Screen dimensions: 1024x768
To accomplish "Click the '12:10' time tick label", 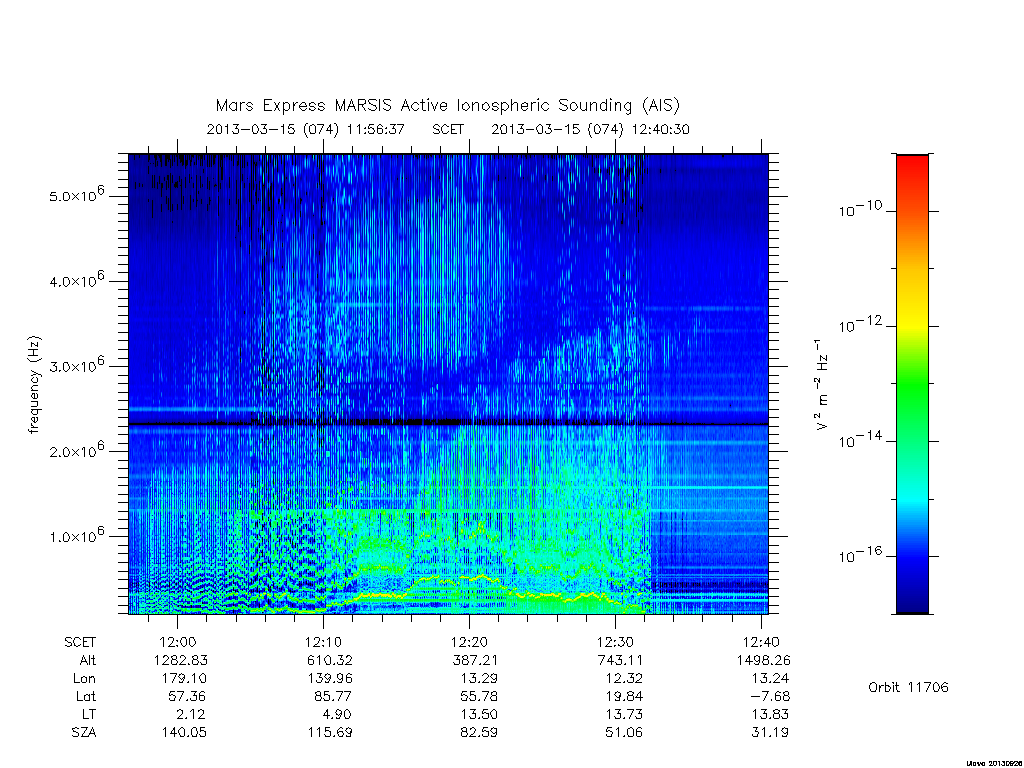I will coord(323,642).
